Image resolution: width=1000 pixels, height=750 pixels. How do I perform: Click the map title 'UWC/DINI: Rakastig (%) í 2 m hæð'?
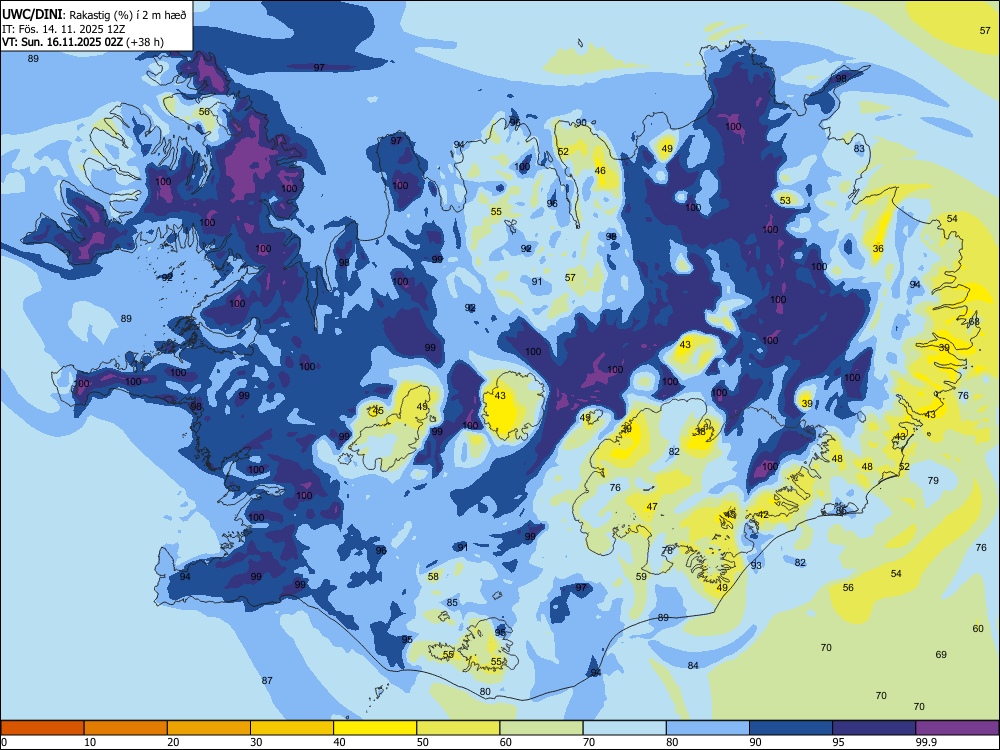pos(94,14)
